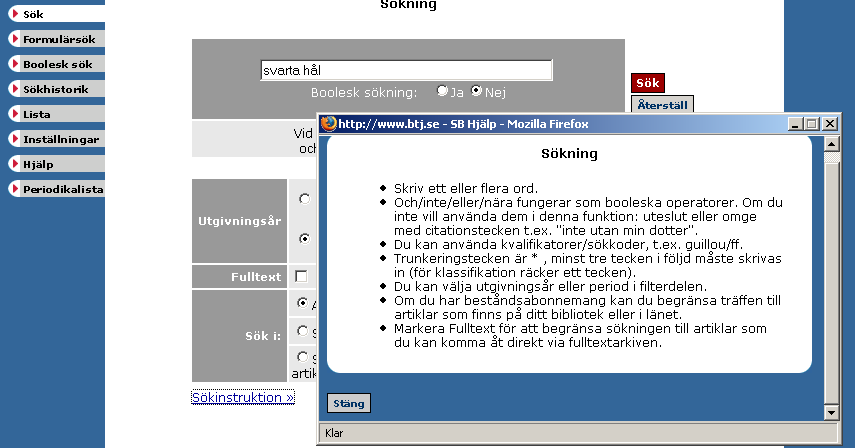Click 'Klar' status bar text

(334, 433)
